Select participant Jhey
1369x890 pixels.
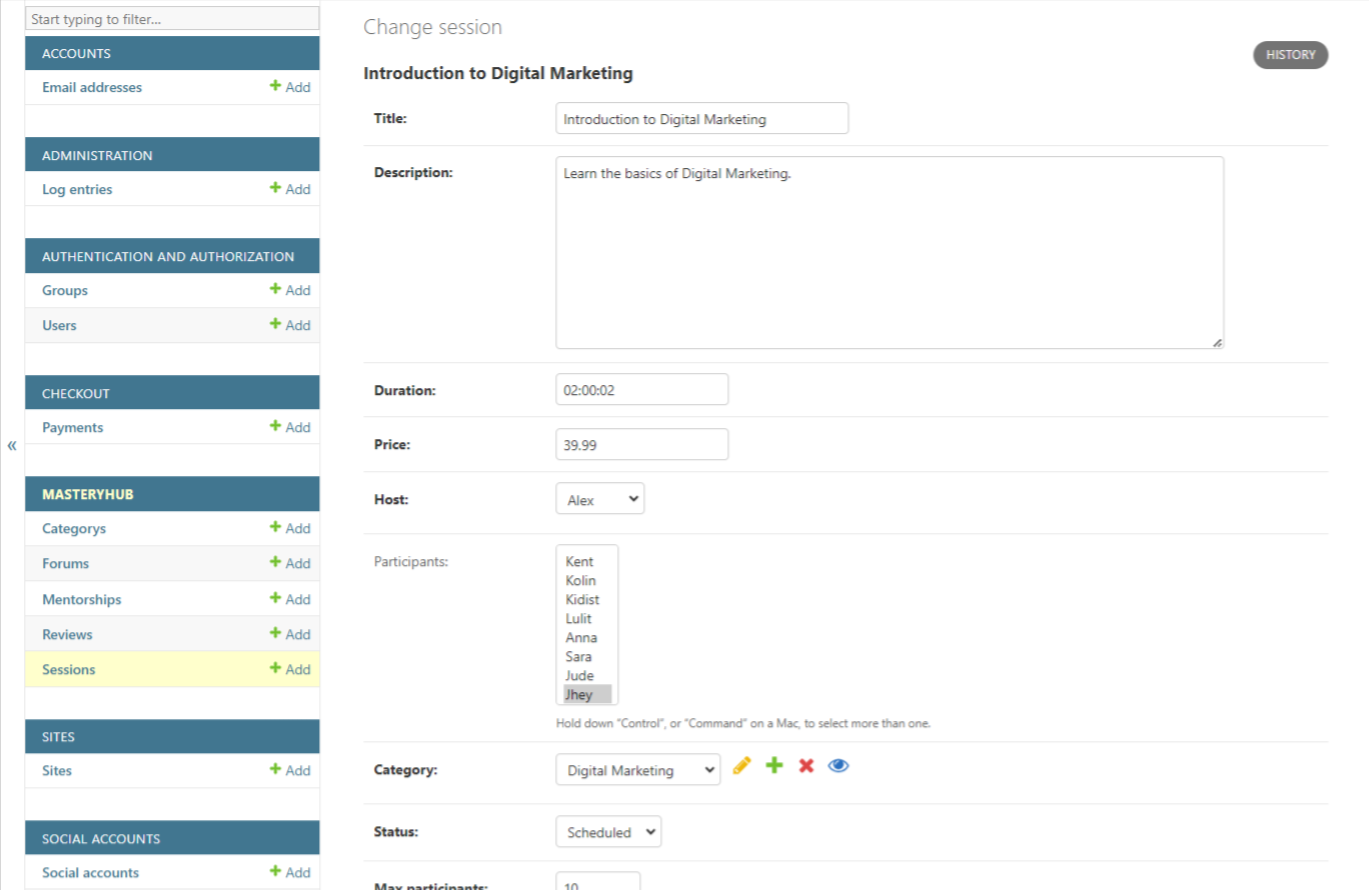(587, 694)
